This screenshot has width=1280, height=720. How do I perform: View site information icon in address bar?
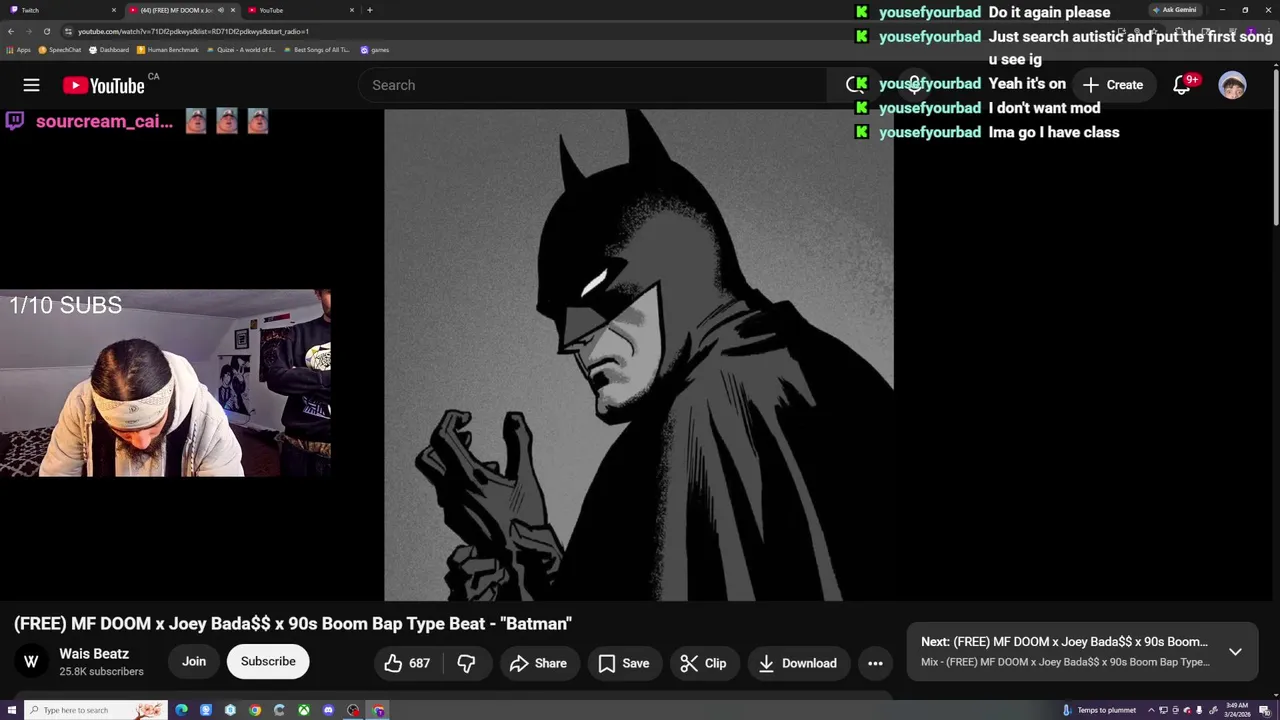(x=68, y=31)
